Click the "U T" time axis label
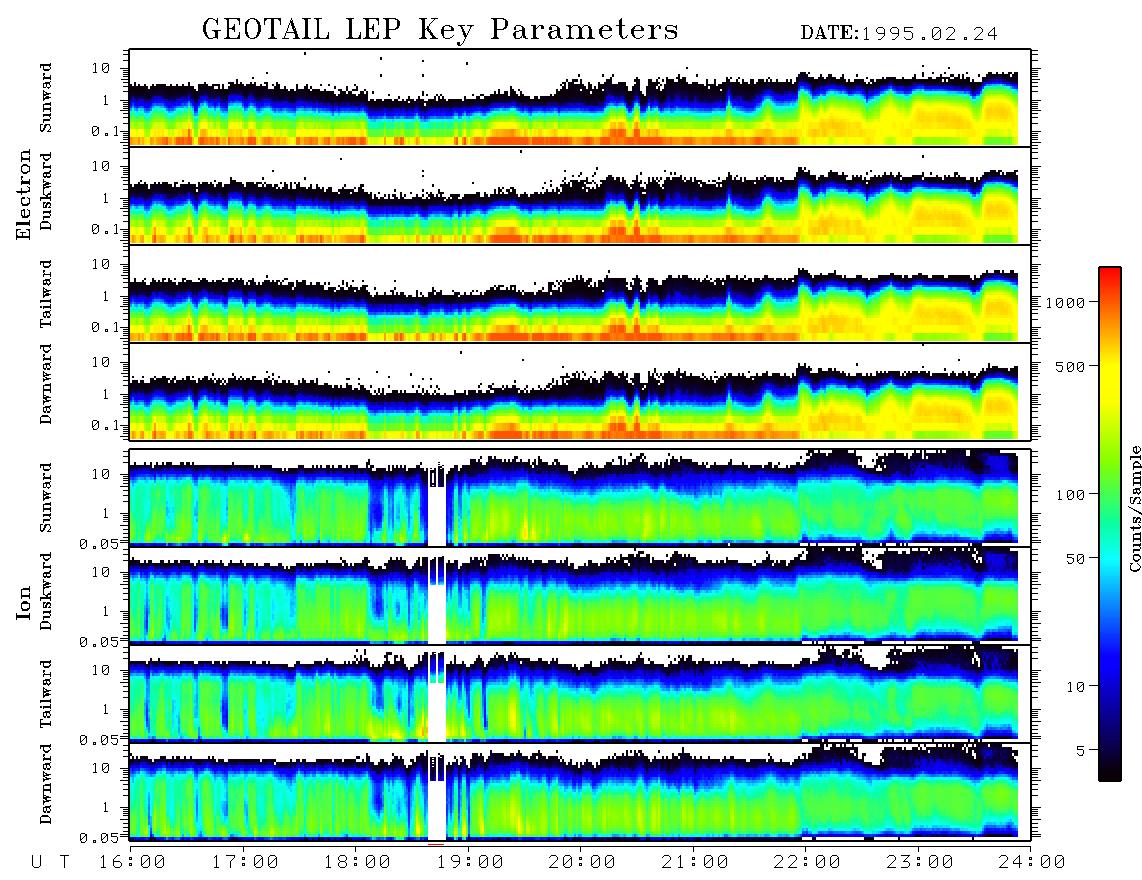The width and height of the screenshot is (1142, 880). click(x=50, y=862)
